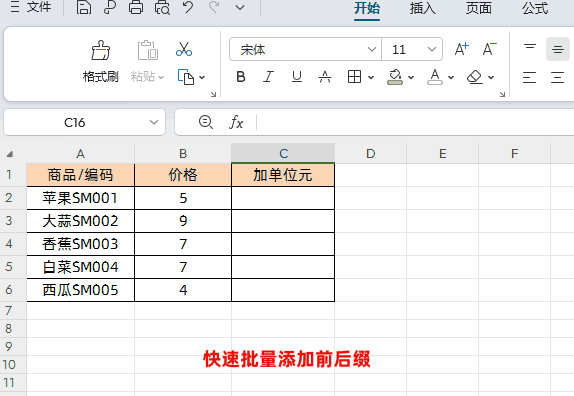Click price cell with value 4
The image size is (574, 396).
(183, 290)
